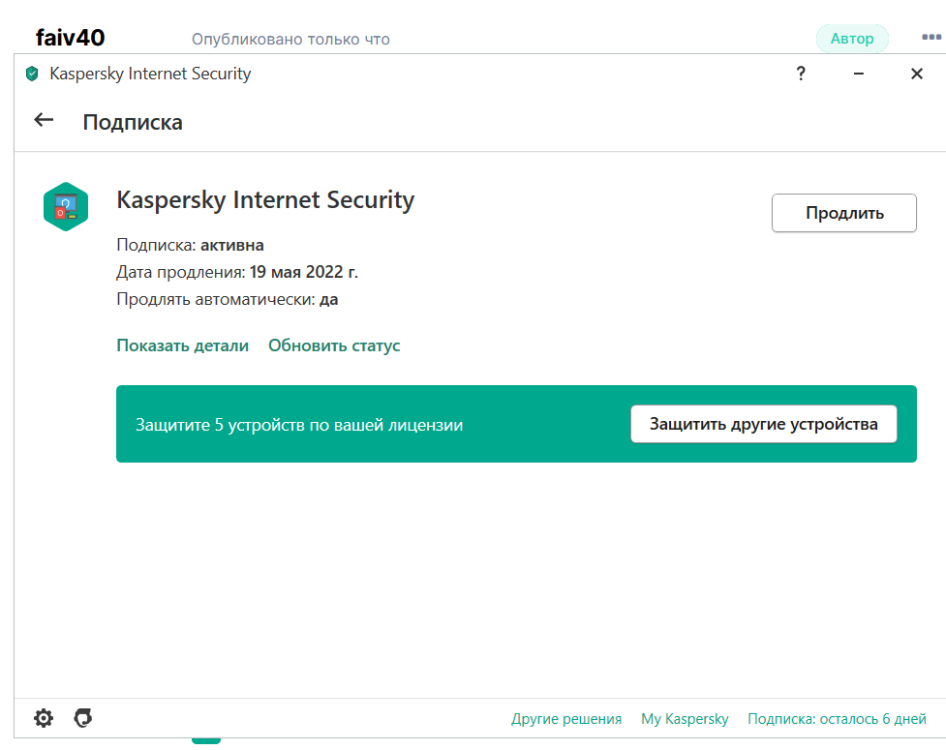This screenshot has width=946, height=750.
Task: Open Settings with the gear icon
Action: pos(44,718)
